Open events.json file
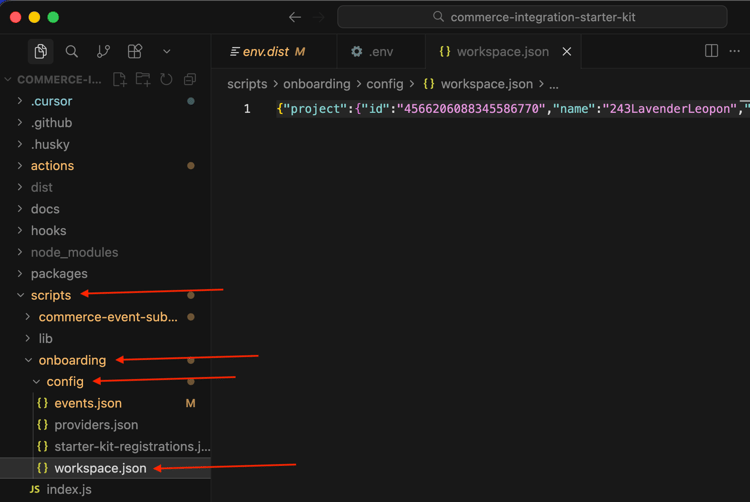Image resolution: width=750 pixels, height=502 pixels. point(105,403)
